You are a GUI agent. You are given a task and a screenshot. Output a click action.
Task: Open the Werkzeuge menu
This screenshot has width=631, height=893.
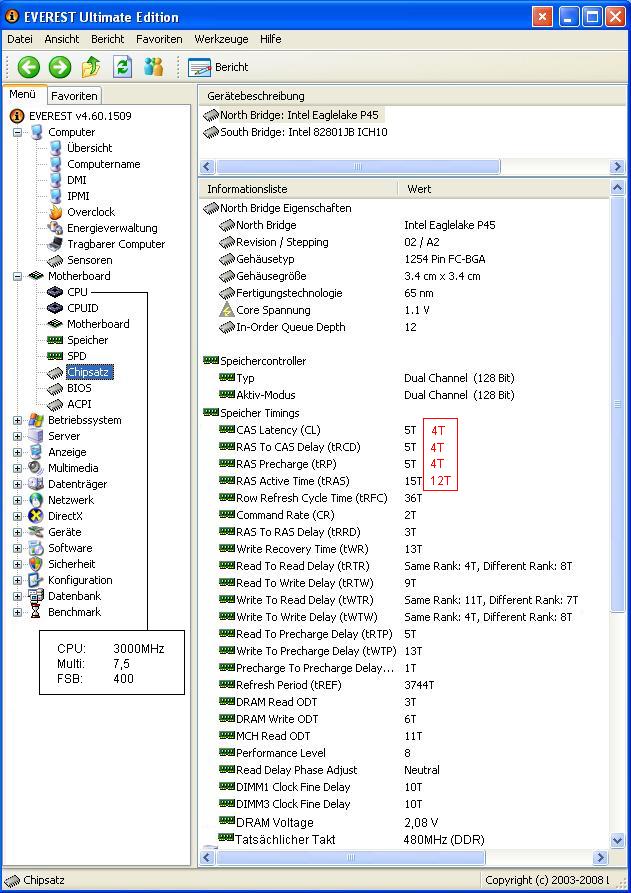[x=222, y=39]
